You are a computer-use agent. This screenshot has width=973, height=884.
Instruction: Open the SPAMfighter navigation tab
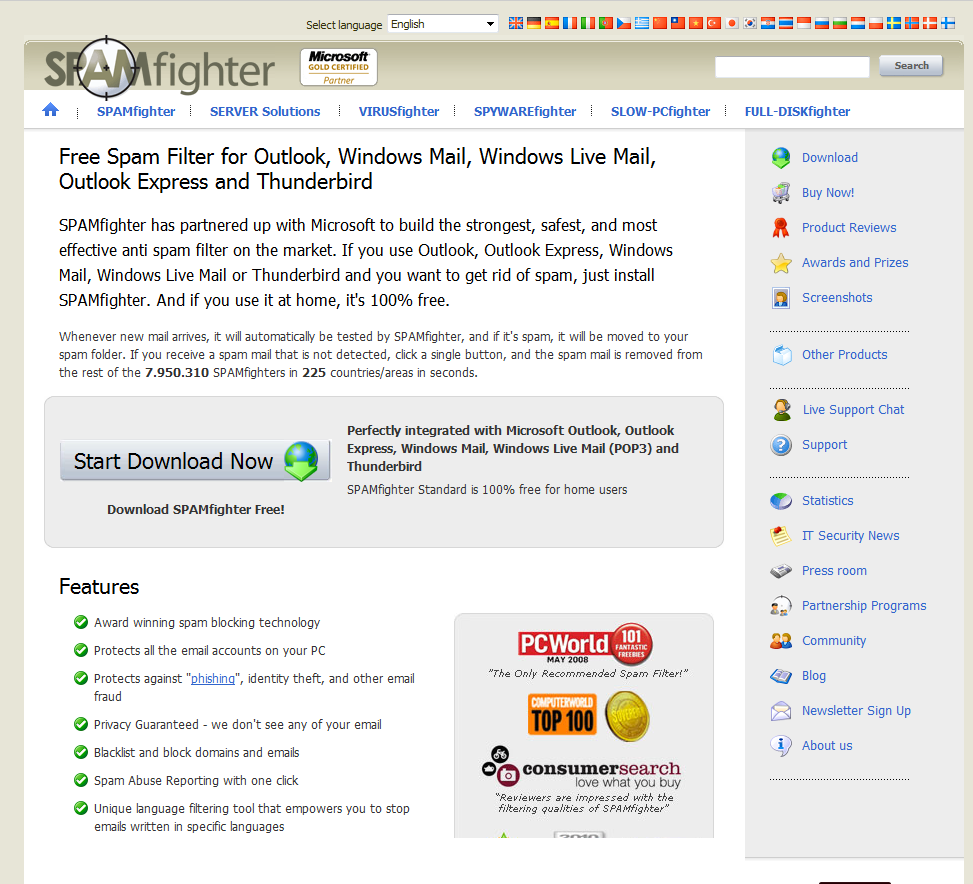coord(136,112)
